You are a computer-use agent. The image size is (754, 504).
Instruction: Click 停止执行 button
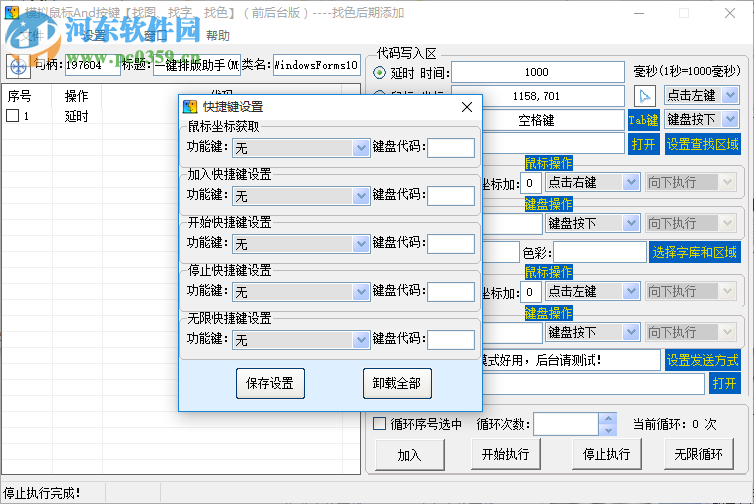point(606,454)
